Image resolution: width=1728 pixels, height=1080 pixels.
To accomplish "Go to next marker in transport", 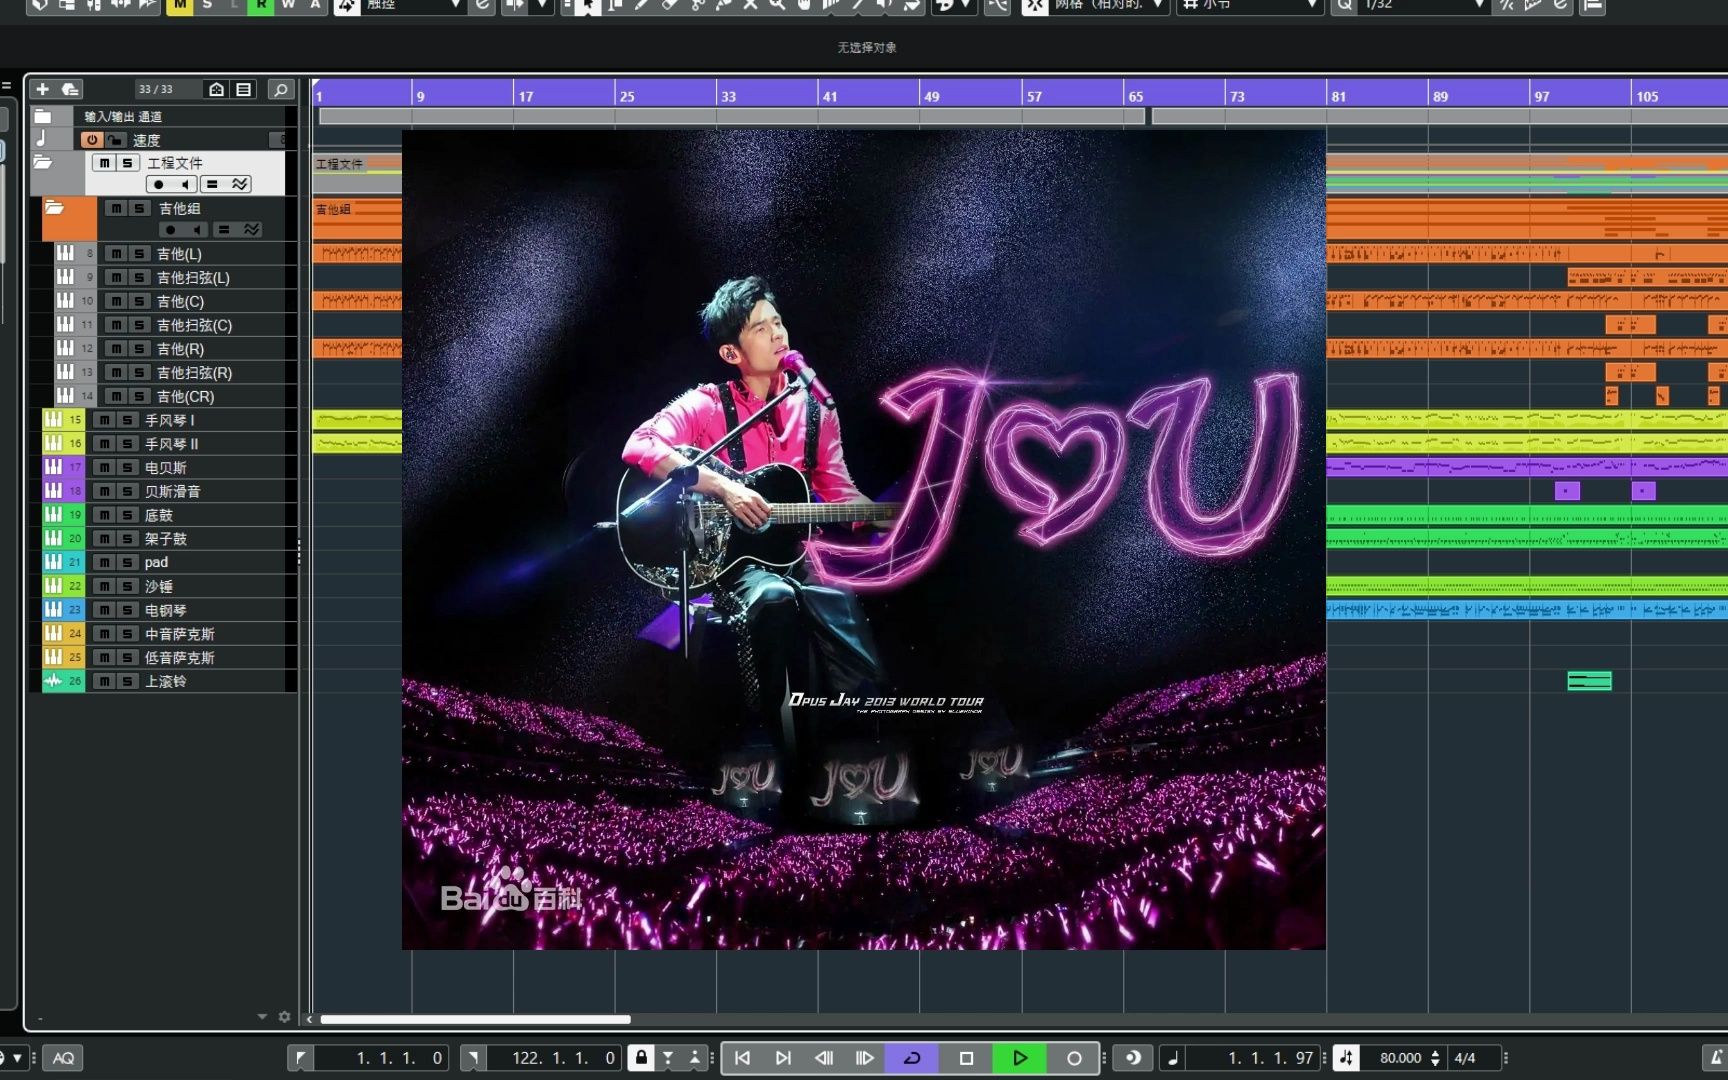I will [783, 1058].
